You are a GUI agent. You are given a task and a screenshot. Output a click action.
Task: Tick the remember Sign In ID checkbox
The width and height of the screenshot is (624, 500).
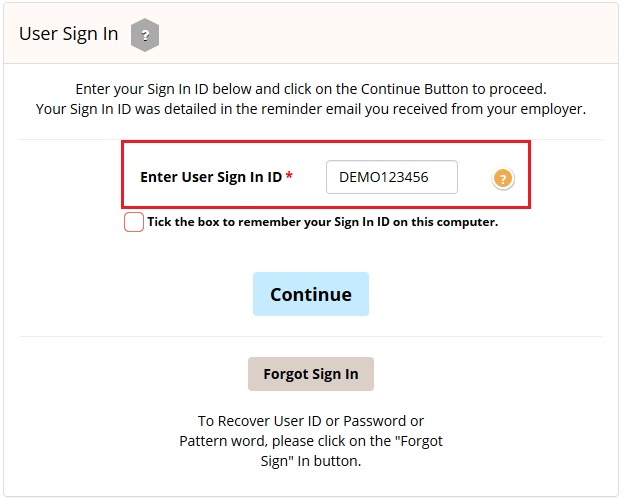point(134,222)
